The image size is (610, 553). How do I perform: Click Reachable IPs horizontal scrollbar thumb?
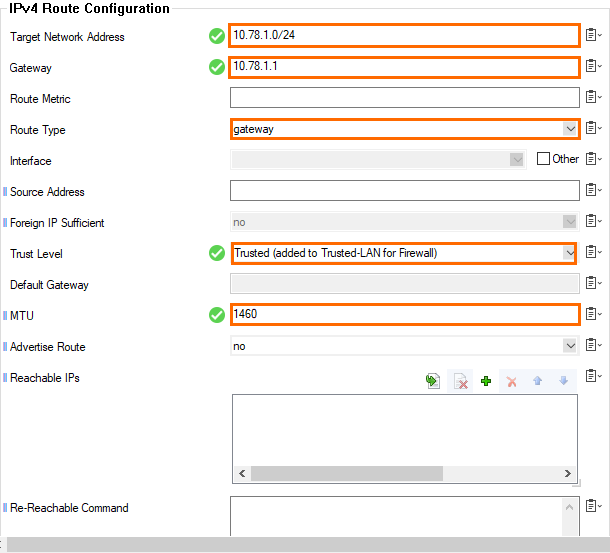tap(347, 474)
